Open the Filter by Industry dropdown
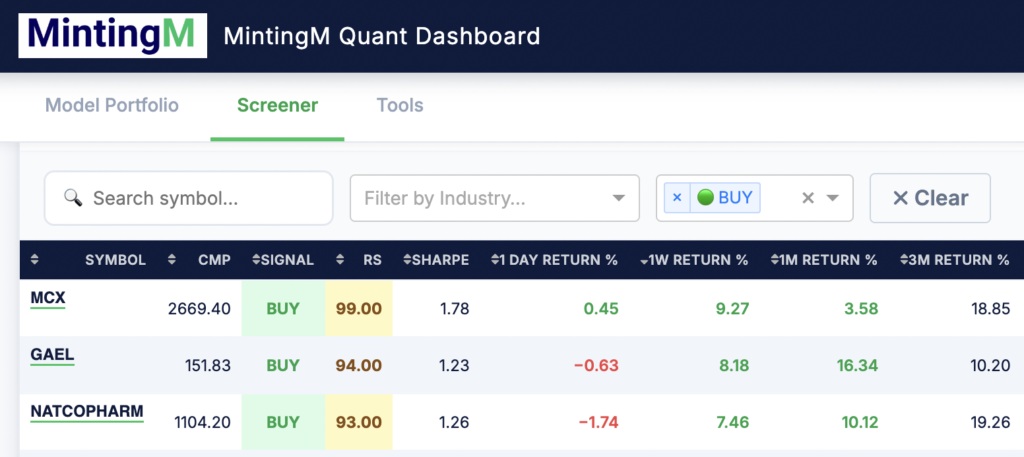The image size is (1024, 457). pos(494,198)
